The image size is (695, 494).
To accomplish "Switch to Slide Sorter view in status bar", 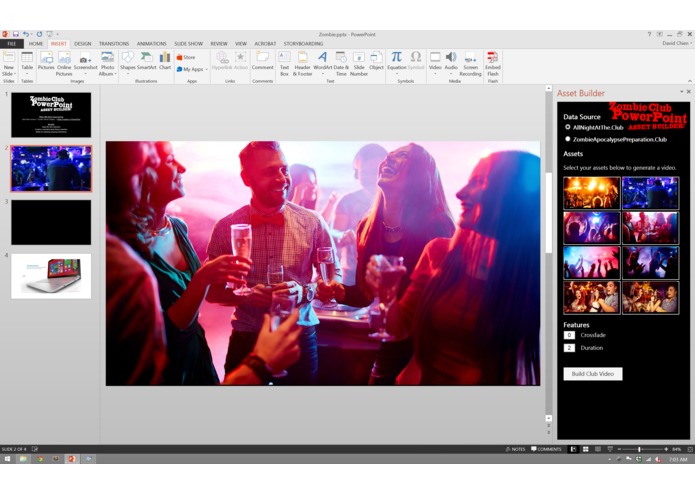I will (x=586, y=449).
